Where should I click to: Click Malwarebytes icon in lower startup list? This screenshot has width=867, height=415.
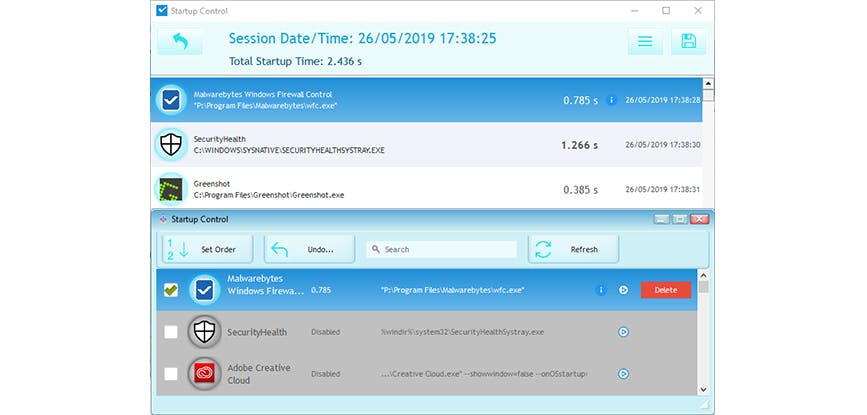tap(205, 290)
